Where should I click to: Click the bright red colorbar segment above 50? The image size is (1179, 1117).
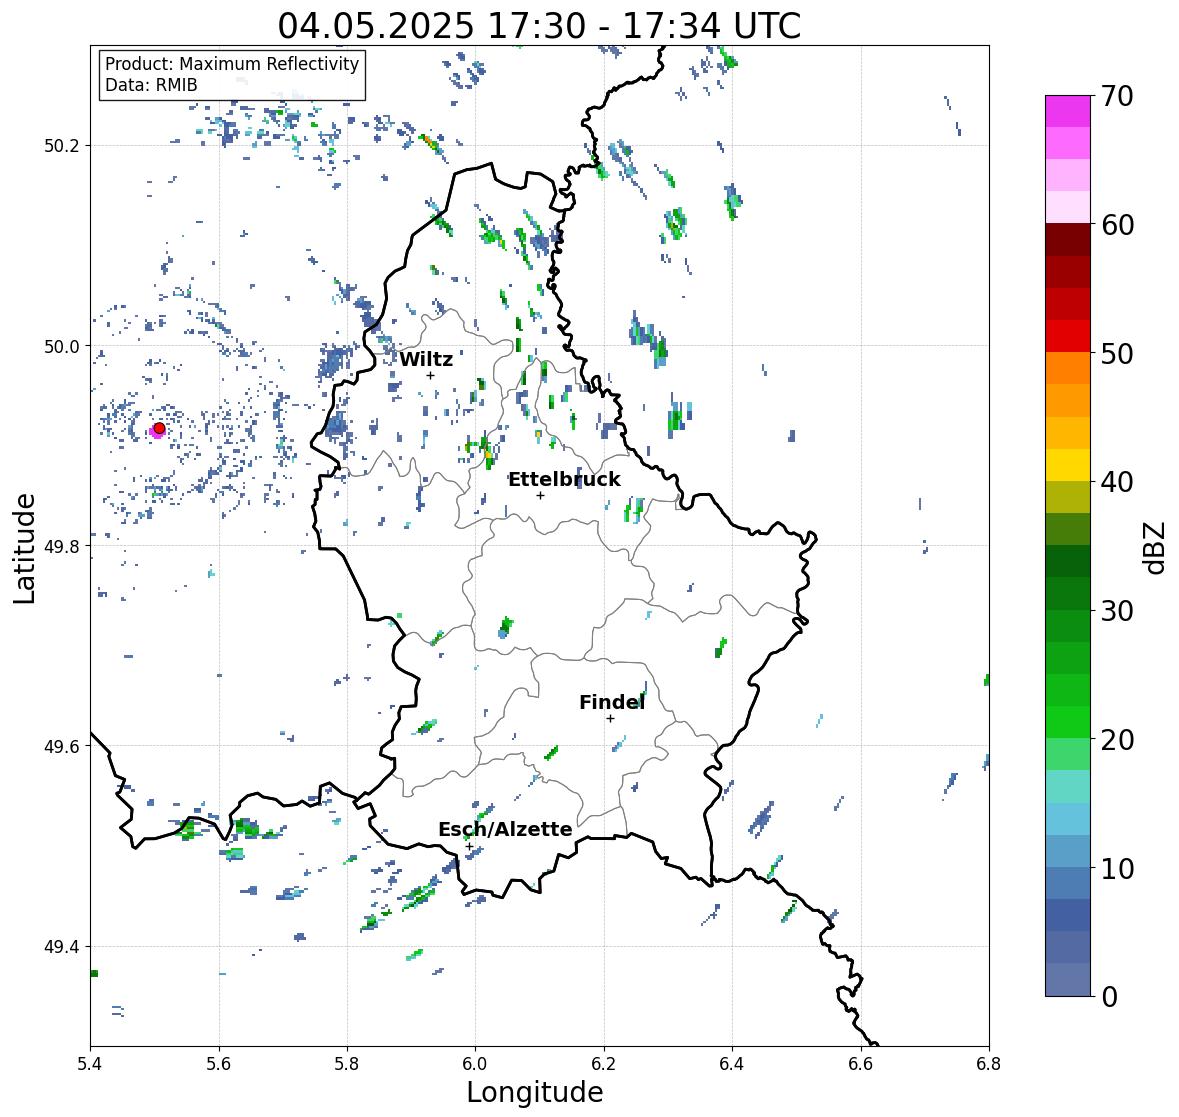[1068, 336]
